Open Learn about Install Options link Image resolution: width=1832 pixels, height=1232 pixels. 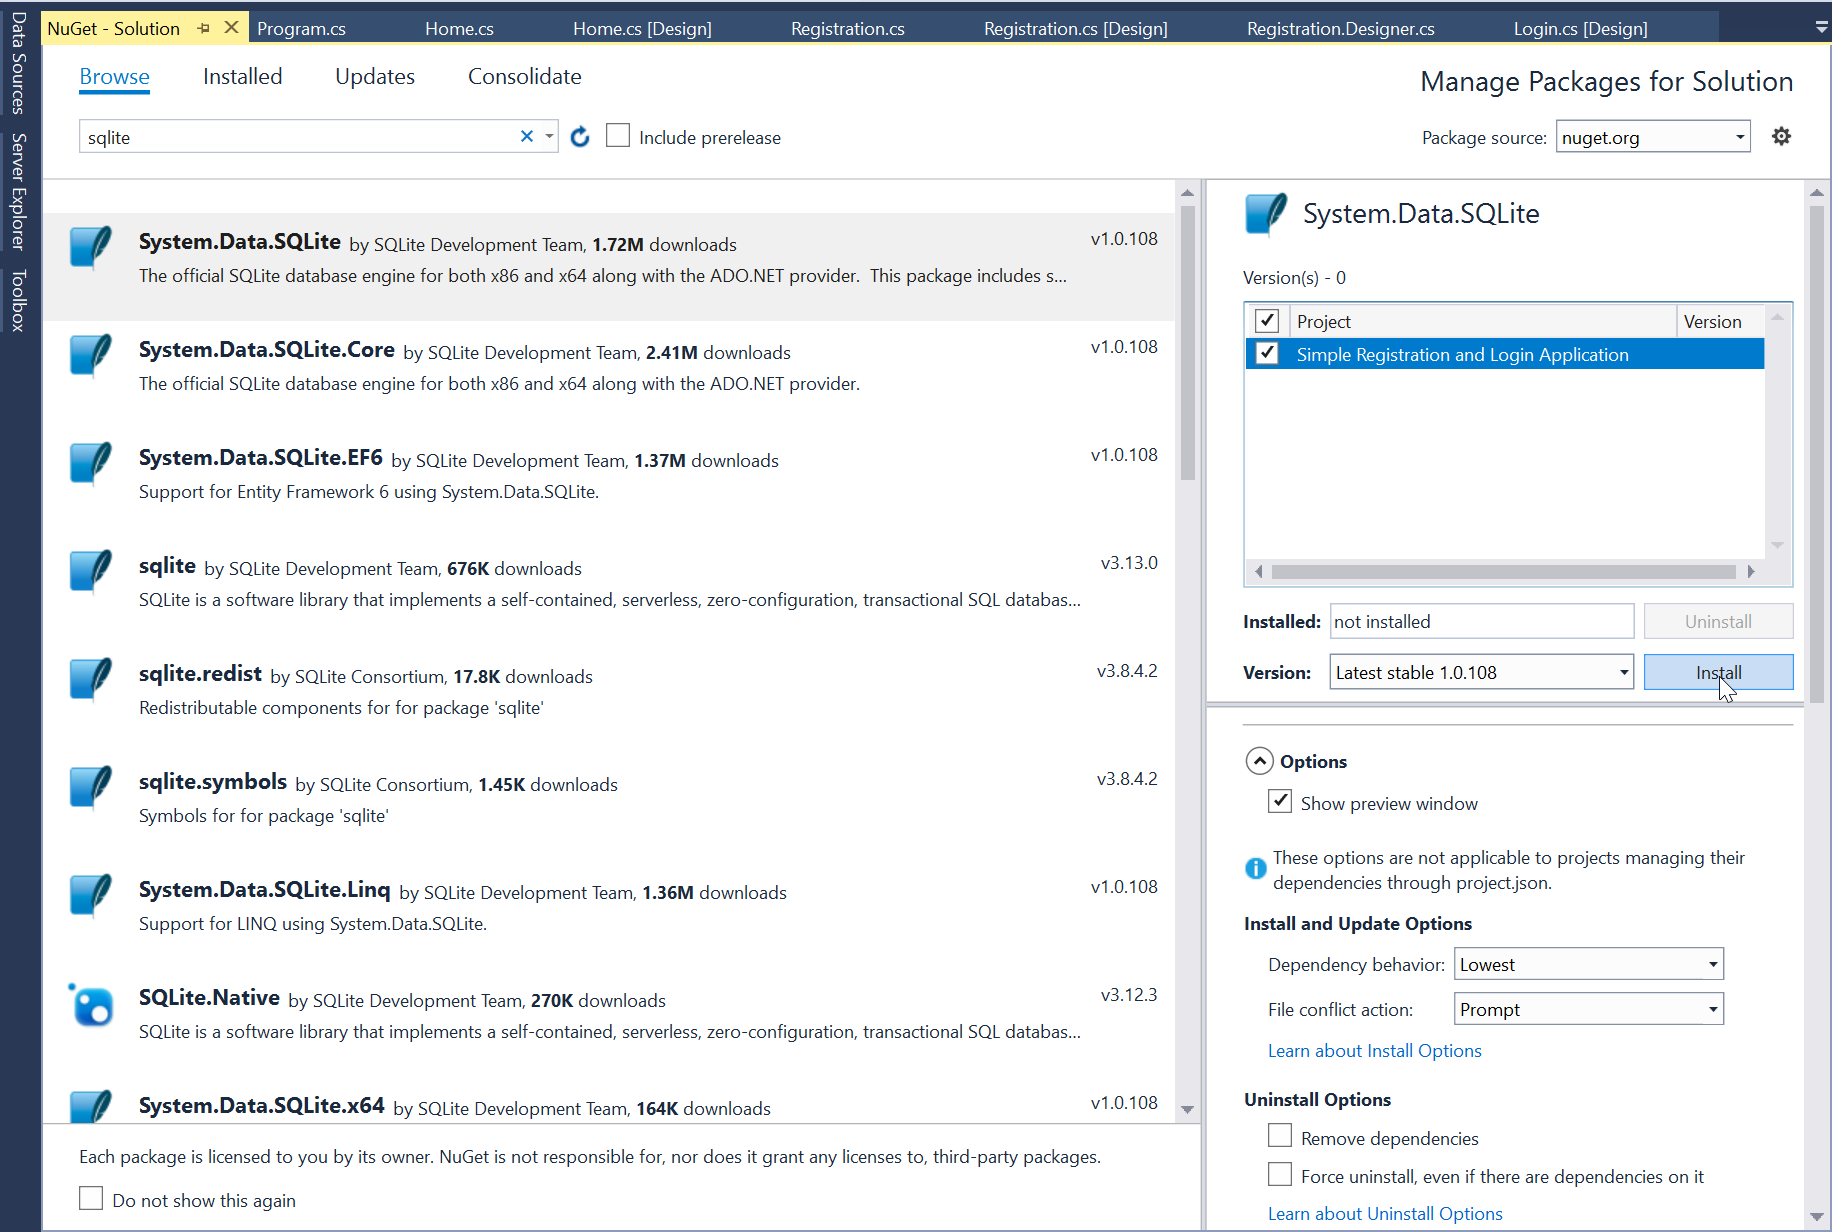pos(1374,1050)
